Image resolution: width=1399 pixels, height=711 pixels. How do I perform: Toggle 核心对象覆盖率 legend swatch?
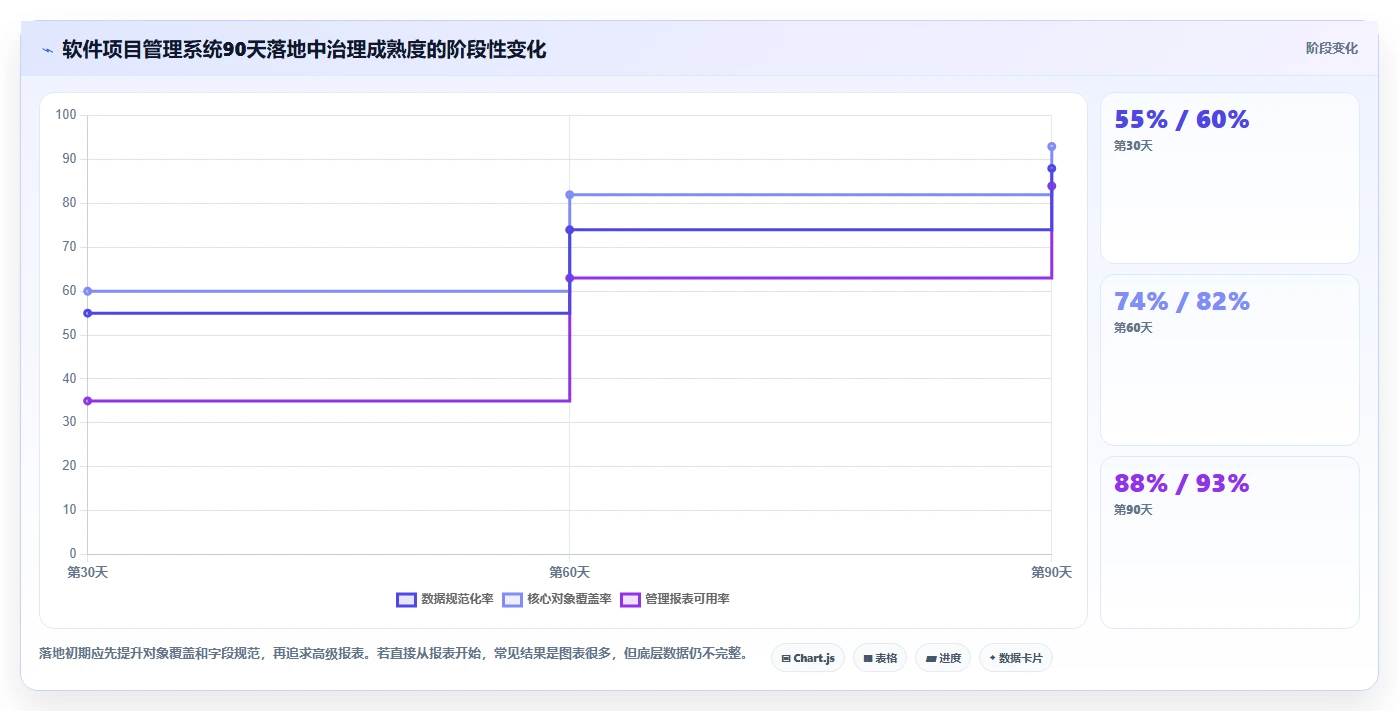pyautogui.click(x=512, y=600)
